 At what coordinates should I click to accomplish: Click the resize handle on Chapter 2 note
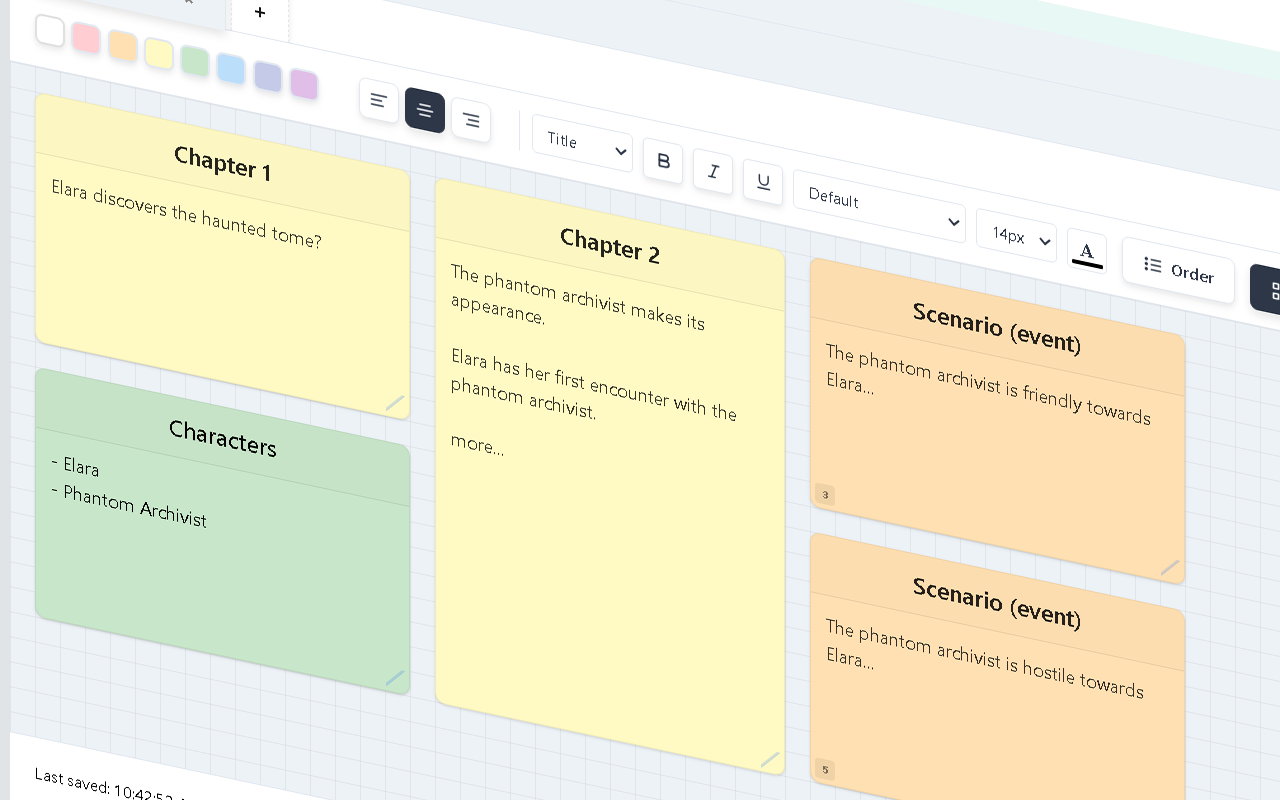pyautogui.click(x=770, y=760)
